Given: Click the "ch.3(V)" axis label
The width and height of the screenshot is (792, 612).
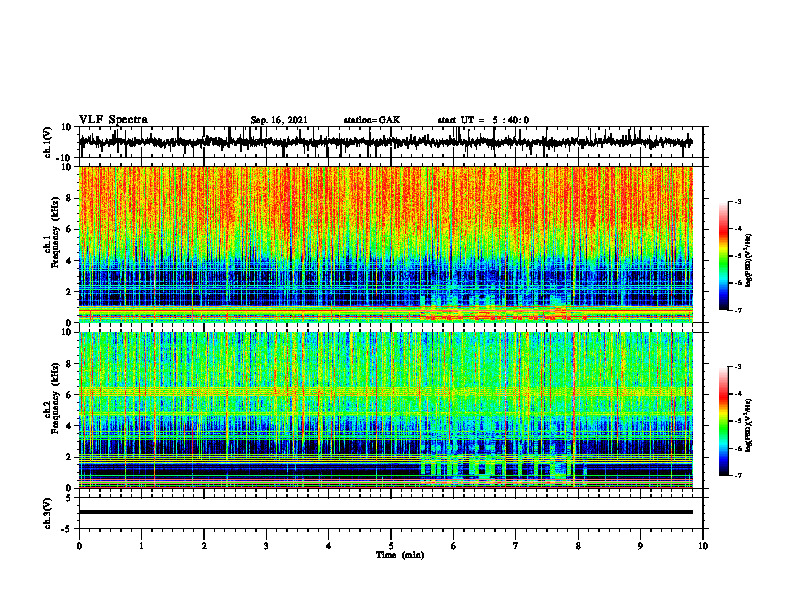Looking at the screenshot, I should [49, 513].
